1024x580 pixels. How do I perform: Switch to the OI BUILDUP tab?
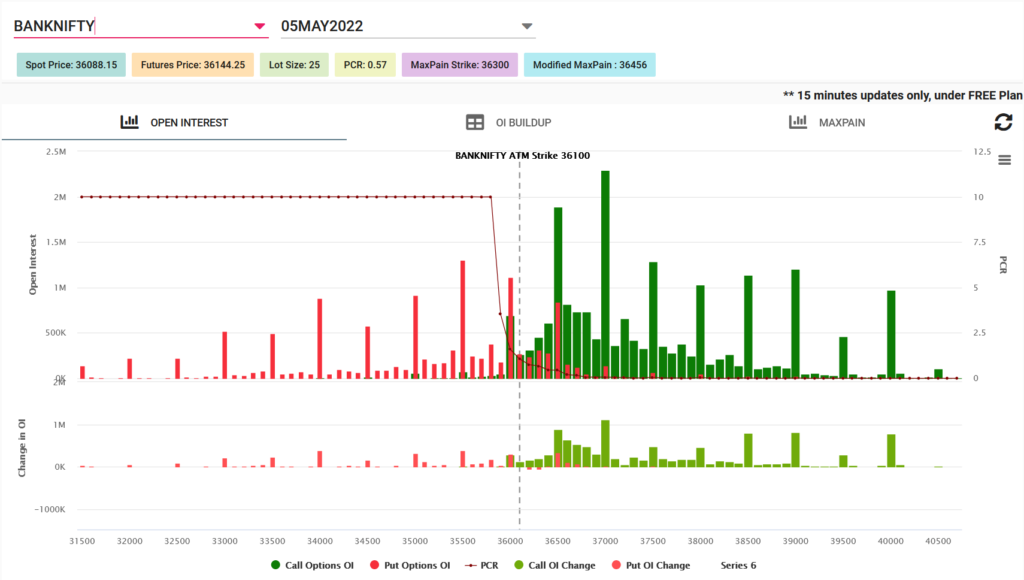coord(509,123)
